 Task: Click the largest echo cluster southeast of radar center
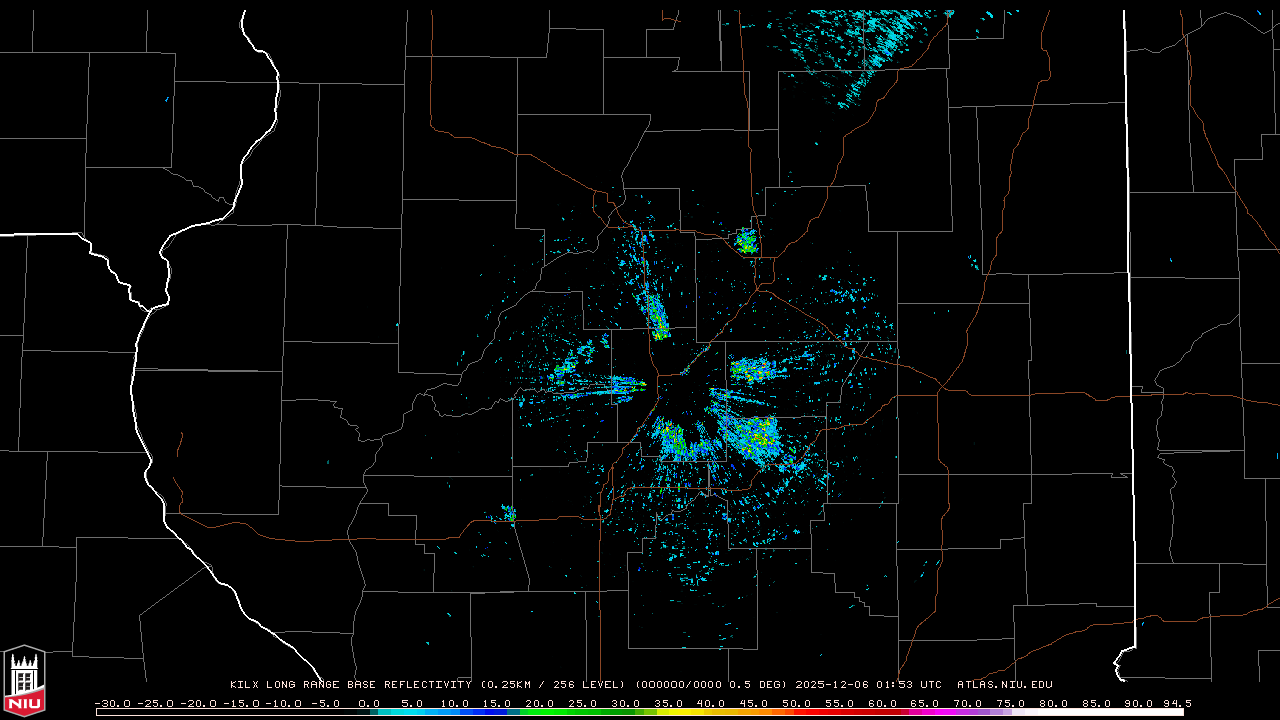[752, 436]
